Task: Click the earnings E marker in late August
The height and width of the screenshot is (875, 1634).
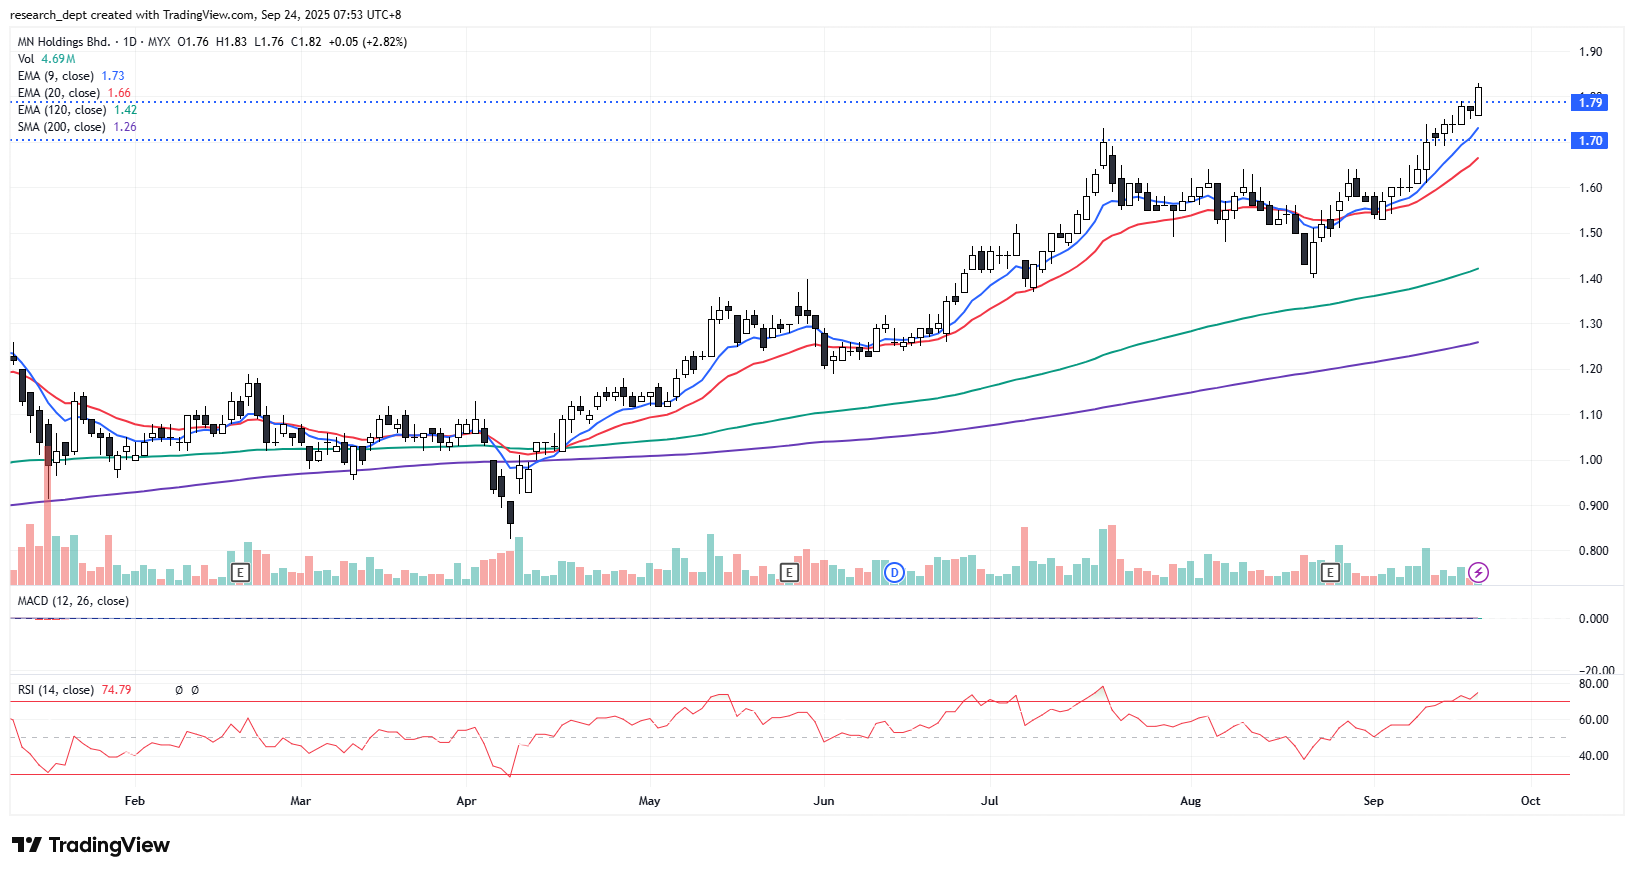Action: point(1330,573)
